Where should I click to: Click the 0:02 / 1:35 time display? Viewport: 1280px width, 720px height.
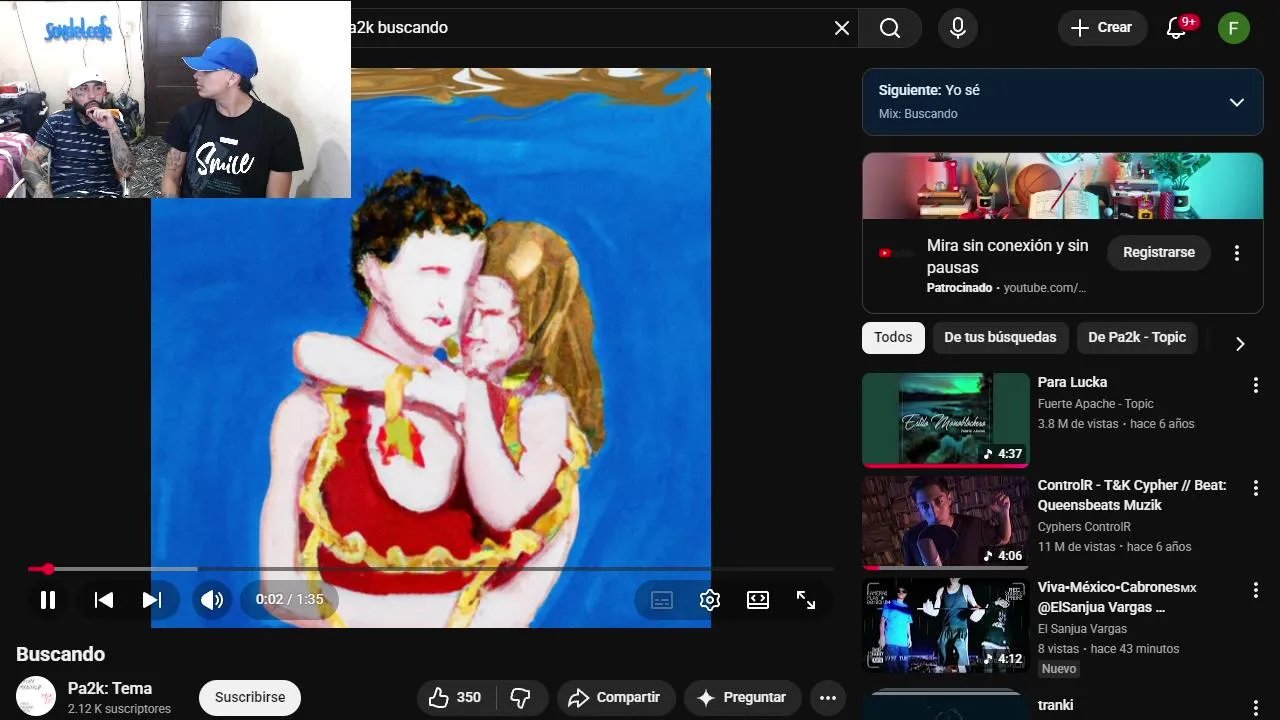coord(289,600)
